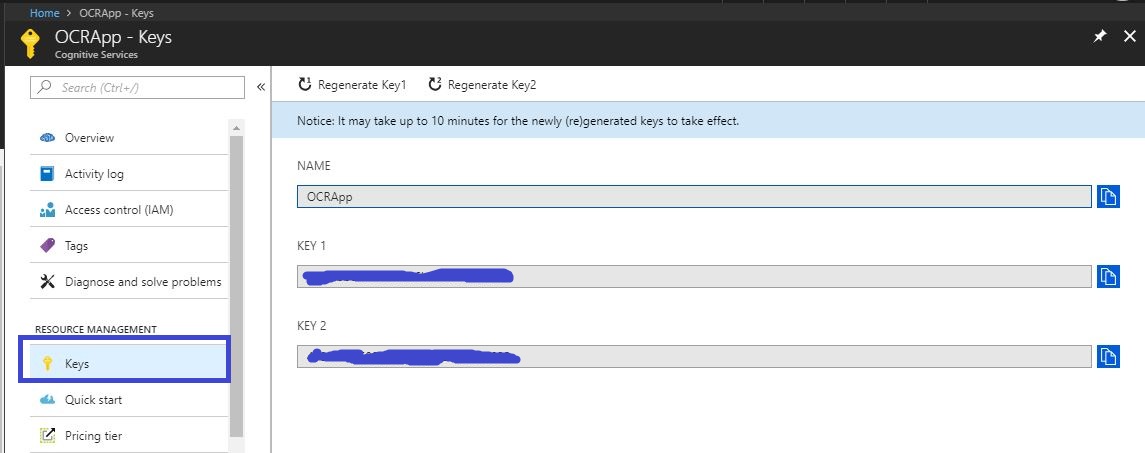Click the NAME field containing OCRApp
The width and height of the screenshot is (1145, 453).
click(x=694, y=197)
